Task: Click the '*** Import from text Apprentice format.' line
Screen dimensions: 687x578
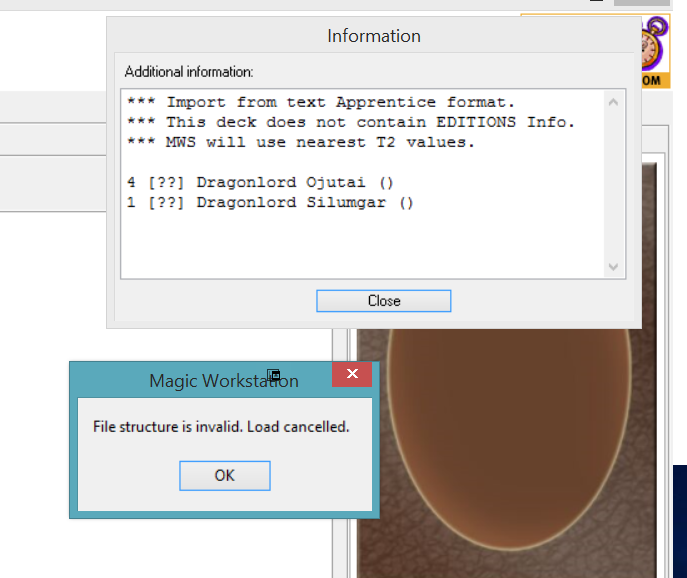Action: click(x=321, y=103)
